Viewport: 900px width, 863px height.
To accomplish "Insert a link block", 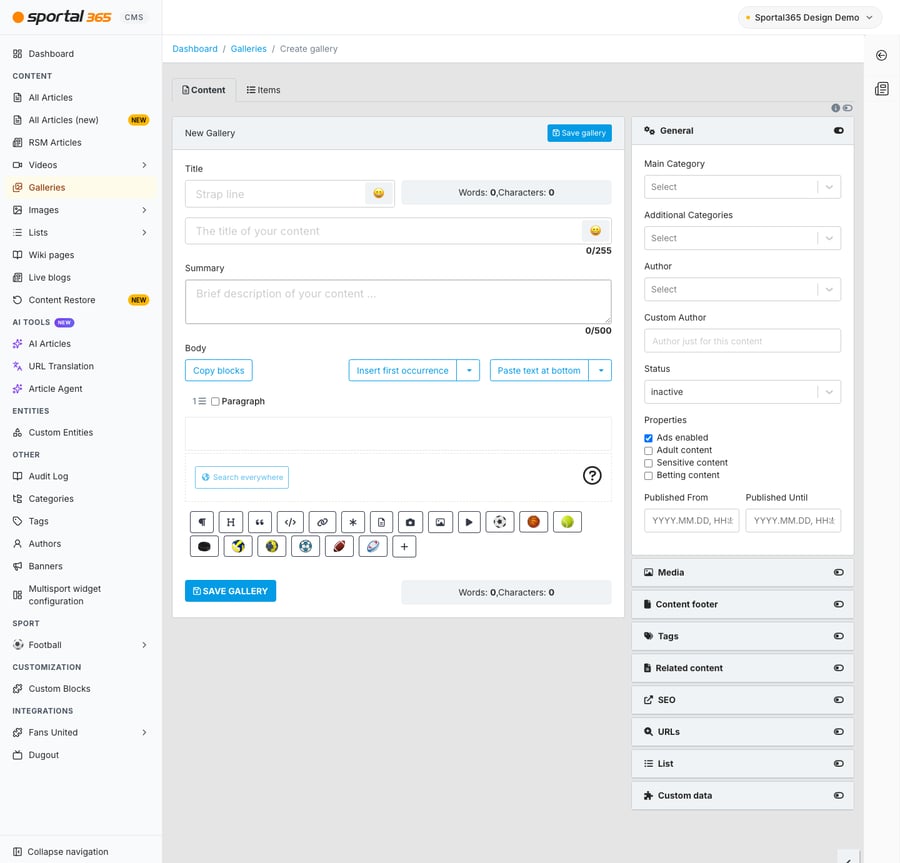I will [x=323, y=522].
